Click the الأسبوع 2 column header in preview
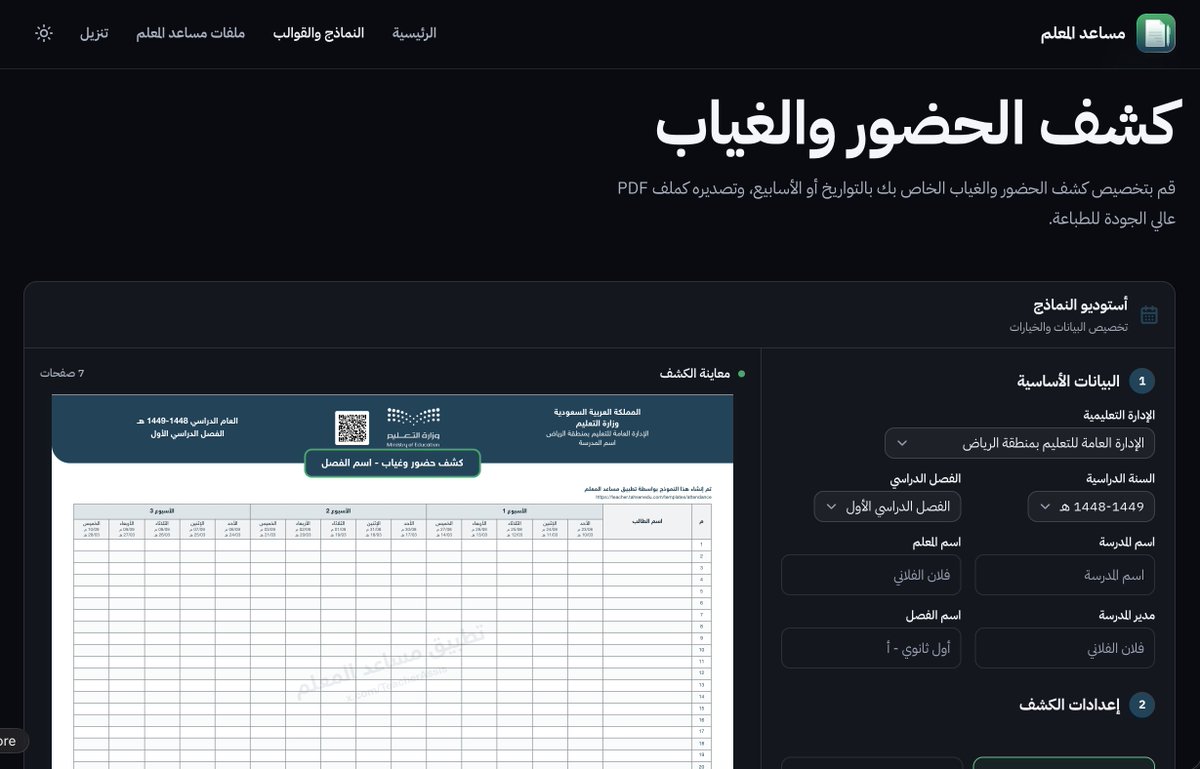Image resolution: width=1200 pixels, height=769 pixels. [x=338, y=509]
